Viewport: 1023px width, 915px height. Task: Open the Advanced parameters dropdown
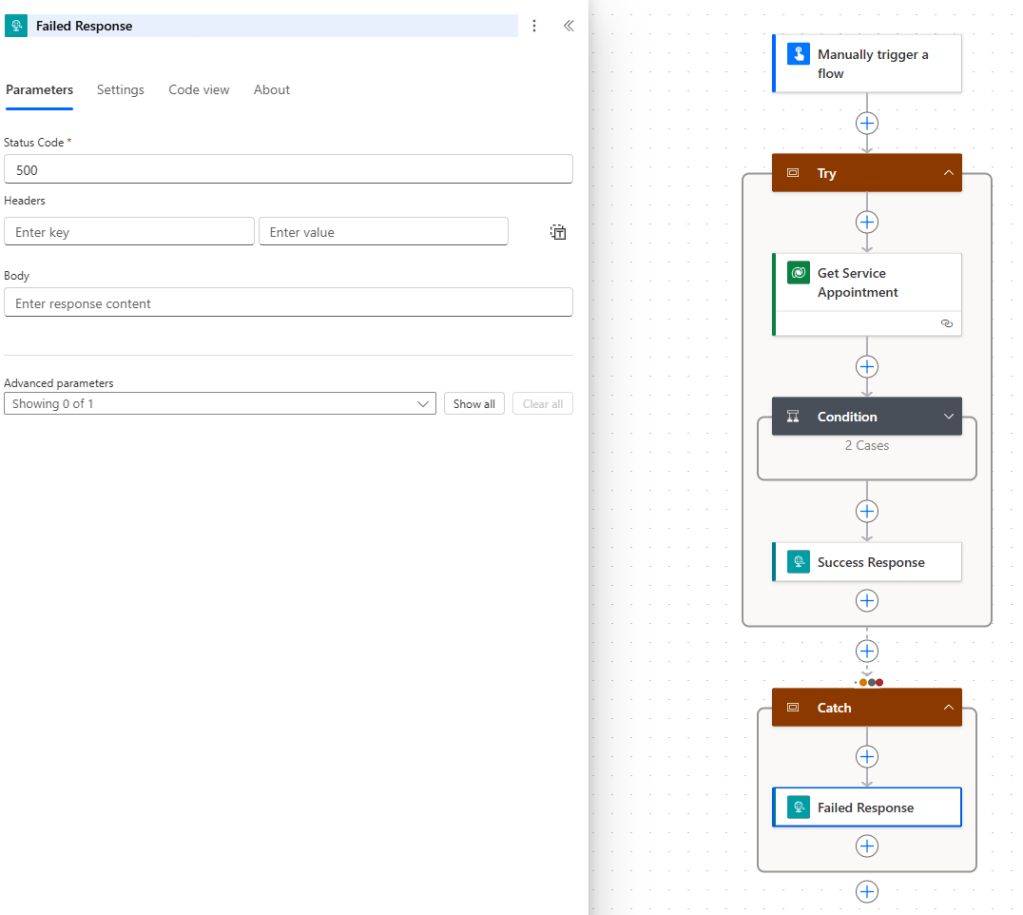pyautogui.click(x=220, y=404)
